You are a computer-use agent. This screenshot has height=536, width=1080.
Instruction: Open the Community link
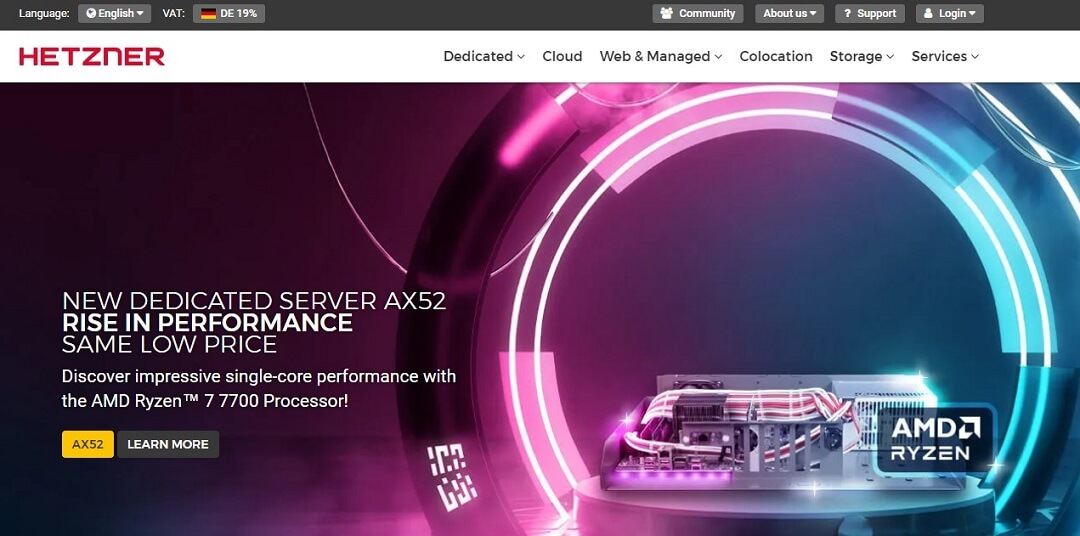pos(698,13)
